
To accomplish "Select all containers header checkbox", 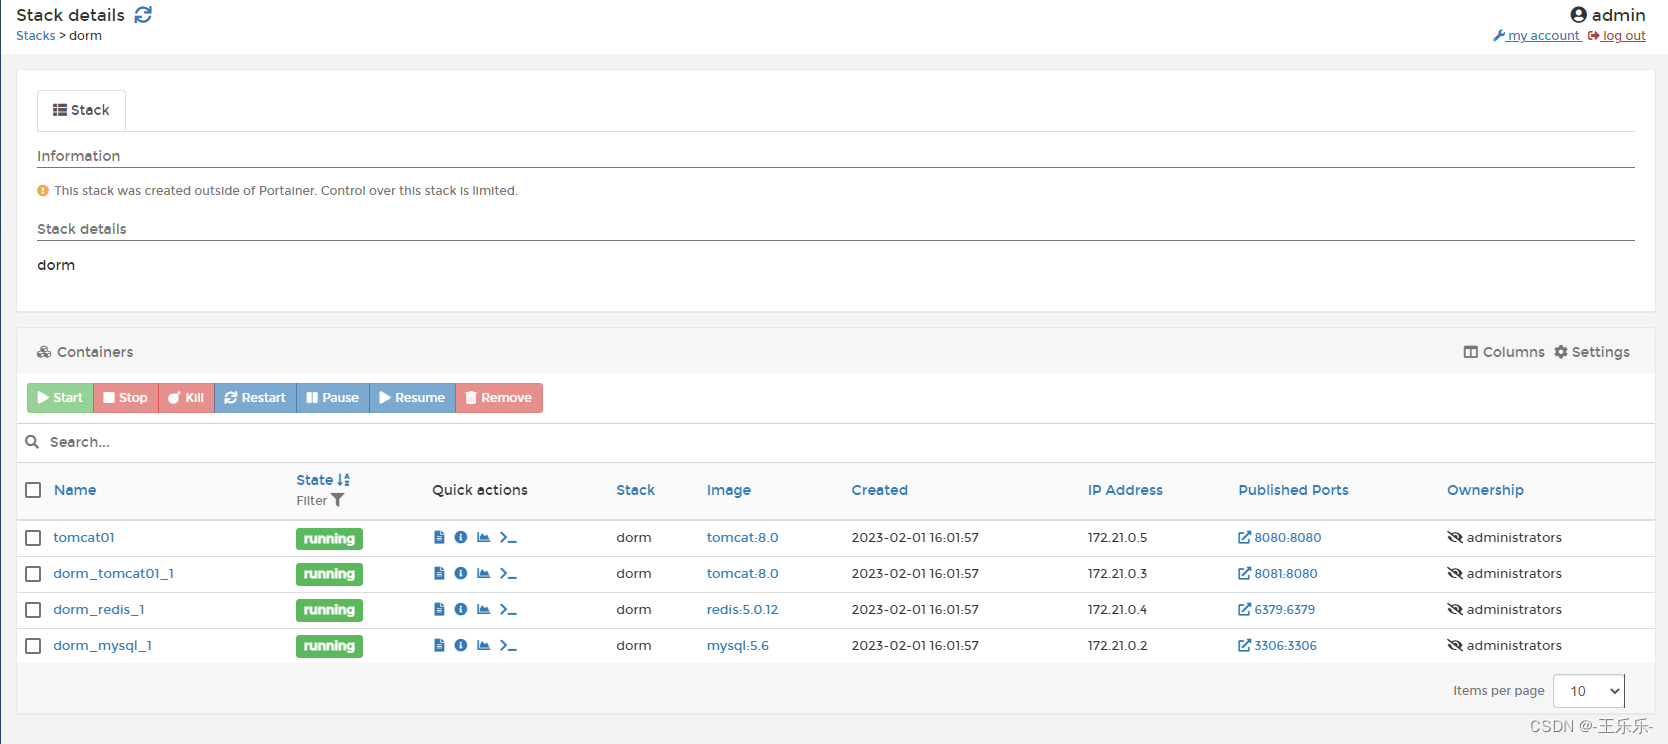I will tap(33, 490).
